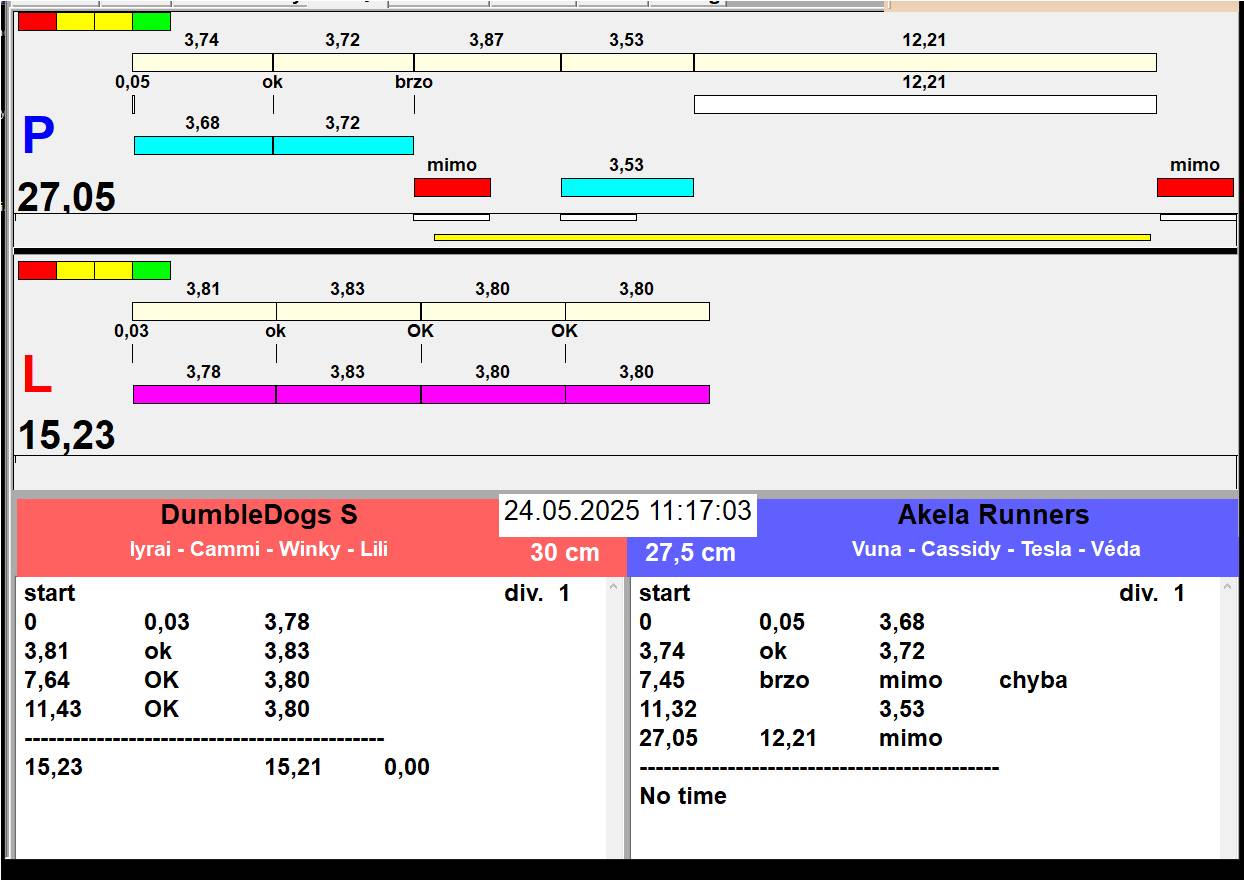Click the green start light in lane P
Screen dimensions: 1244x880
[x=151, y=21]
